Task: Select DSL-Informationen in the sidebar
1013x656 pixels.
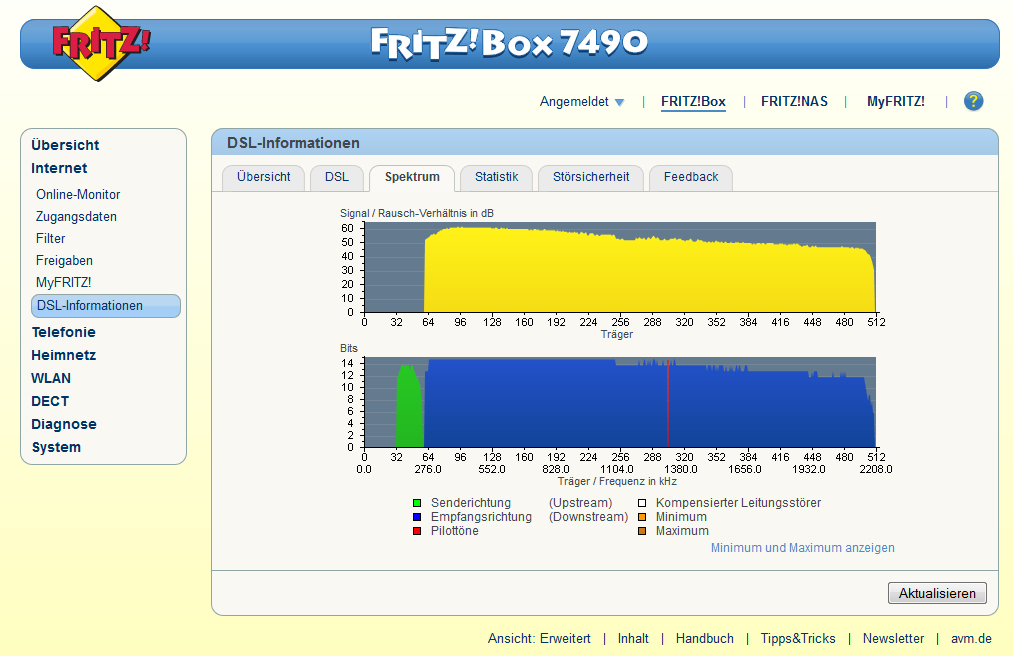Action: pyautogui.click(x=105, y=306)
